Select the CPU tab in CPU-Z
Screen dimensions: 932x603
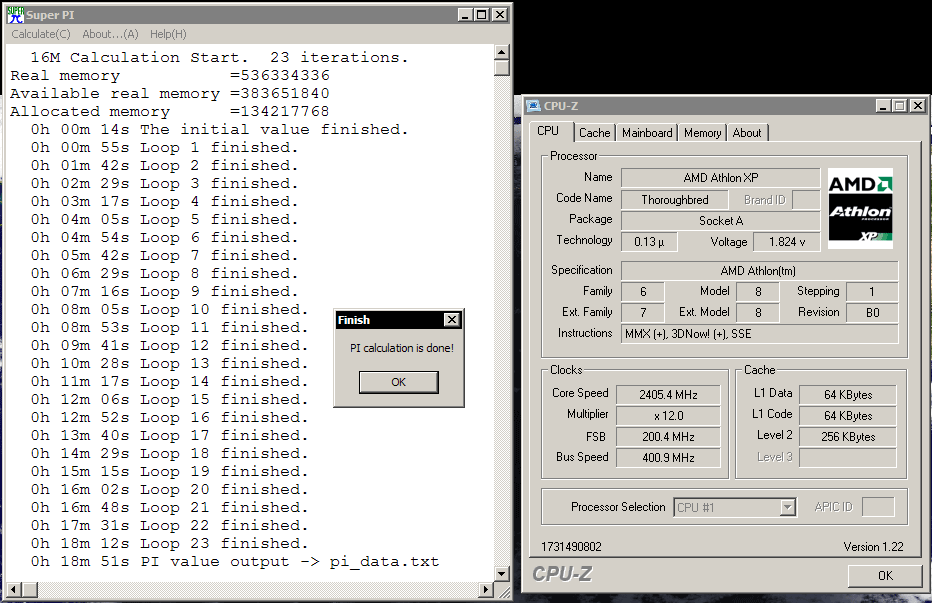point(548,131)
